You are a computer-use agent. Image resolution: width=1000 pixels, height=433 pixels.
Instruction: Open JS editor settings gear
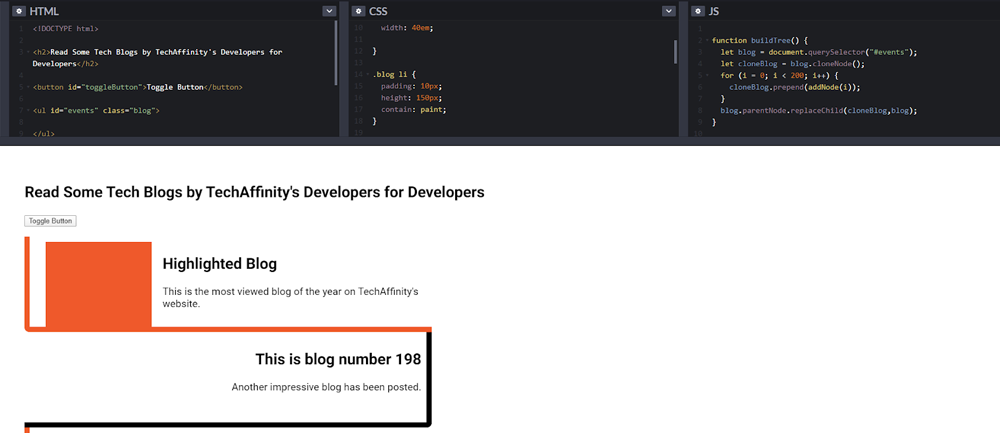[695, 11]
